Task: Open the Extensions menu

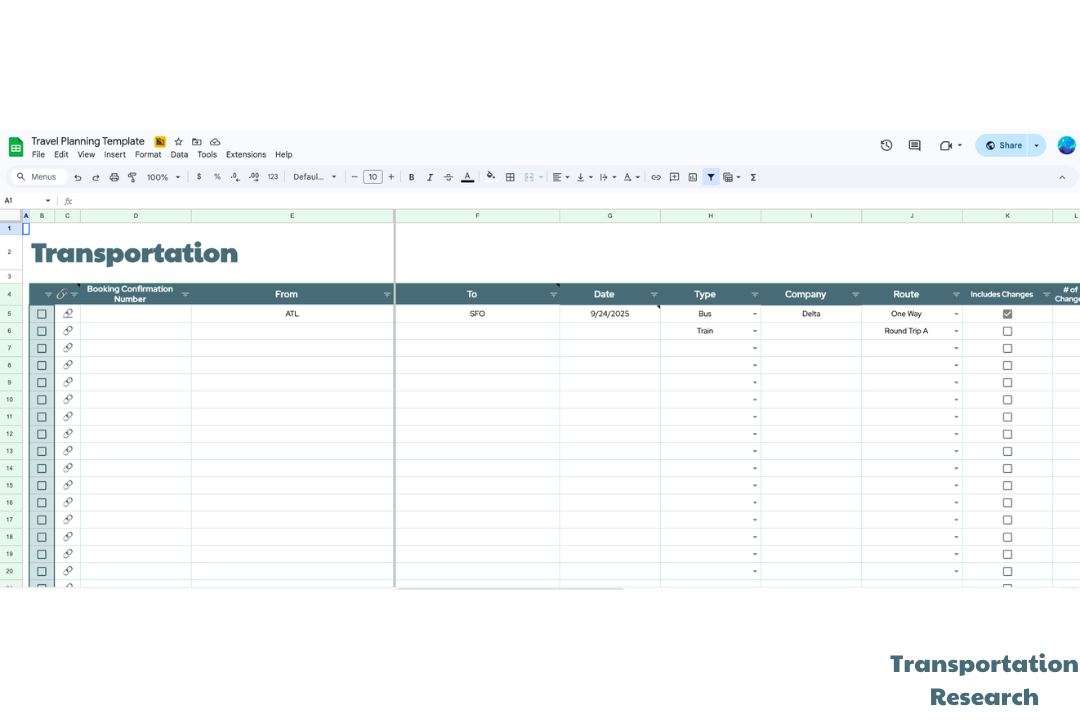Action: (246, 154)
